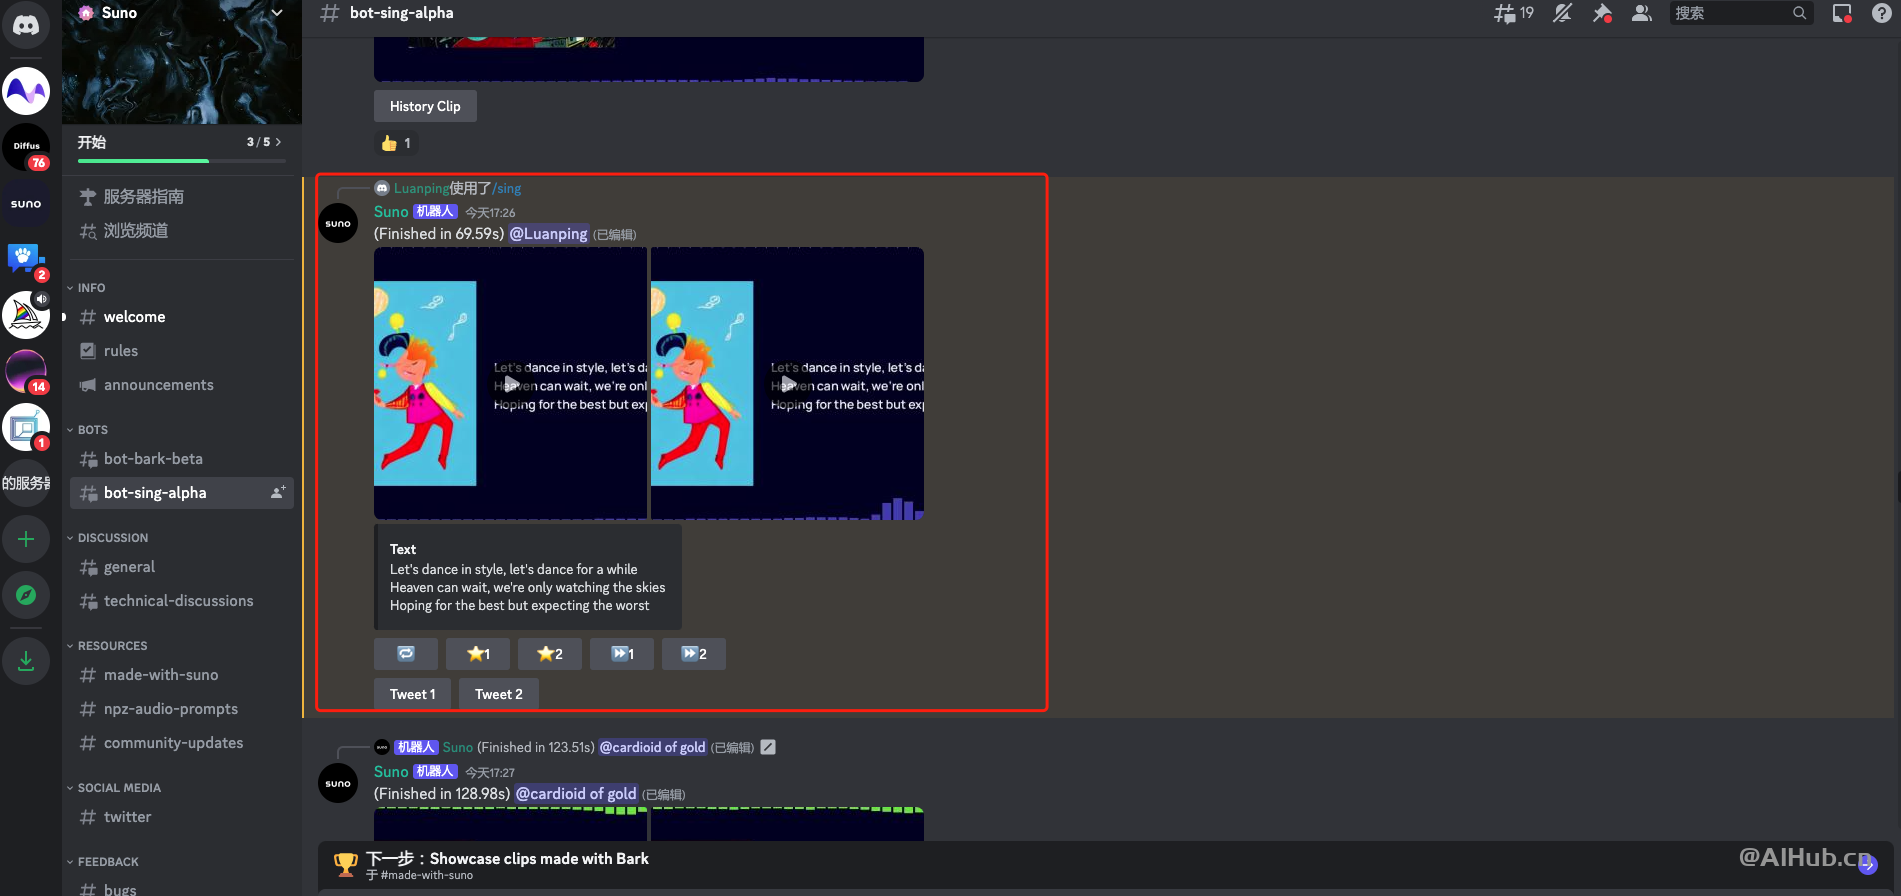
Task: Select the Suno server icon in sidebar
Action: pyautogui.click(x=26, y=204)
